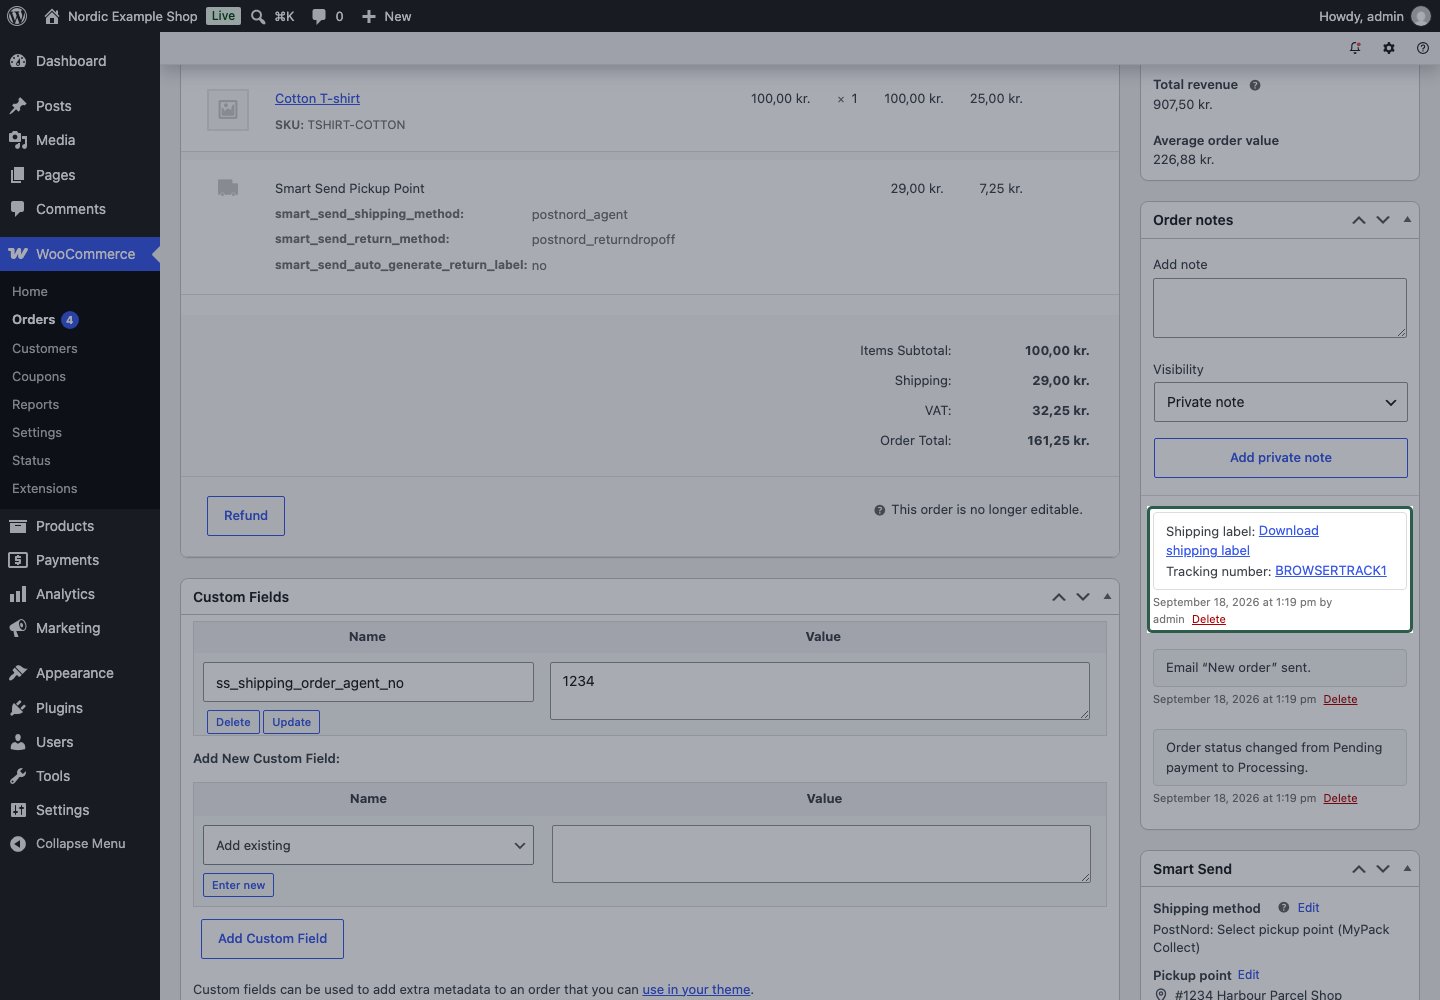The image size is (1440, 1000).
Task: Click into the Add note textarea
Action: (x=1280, y=308)
